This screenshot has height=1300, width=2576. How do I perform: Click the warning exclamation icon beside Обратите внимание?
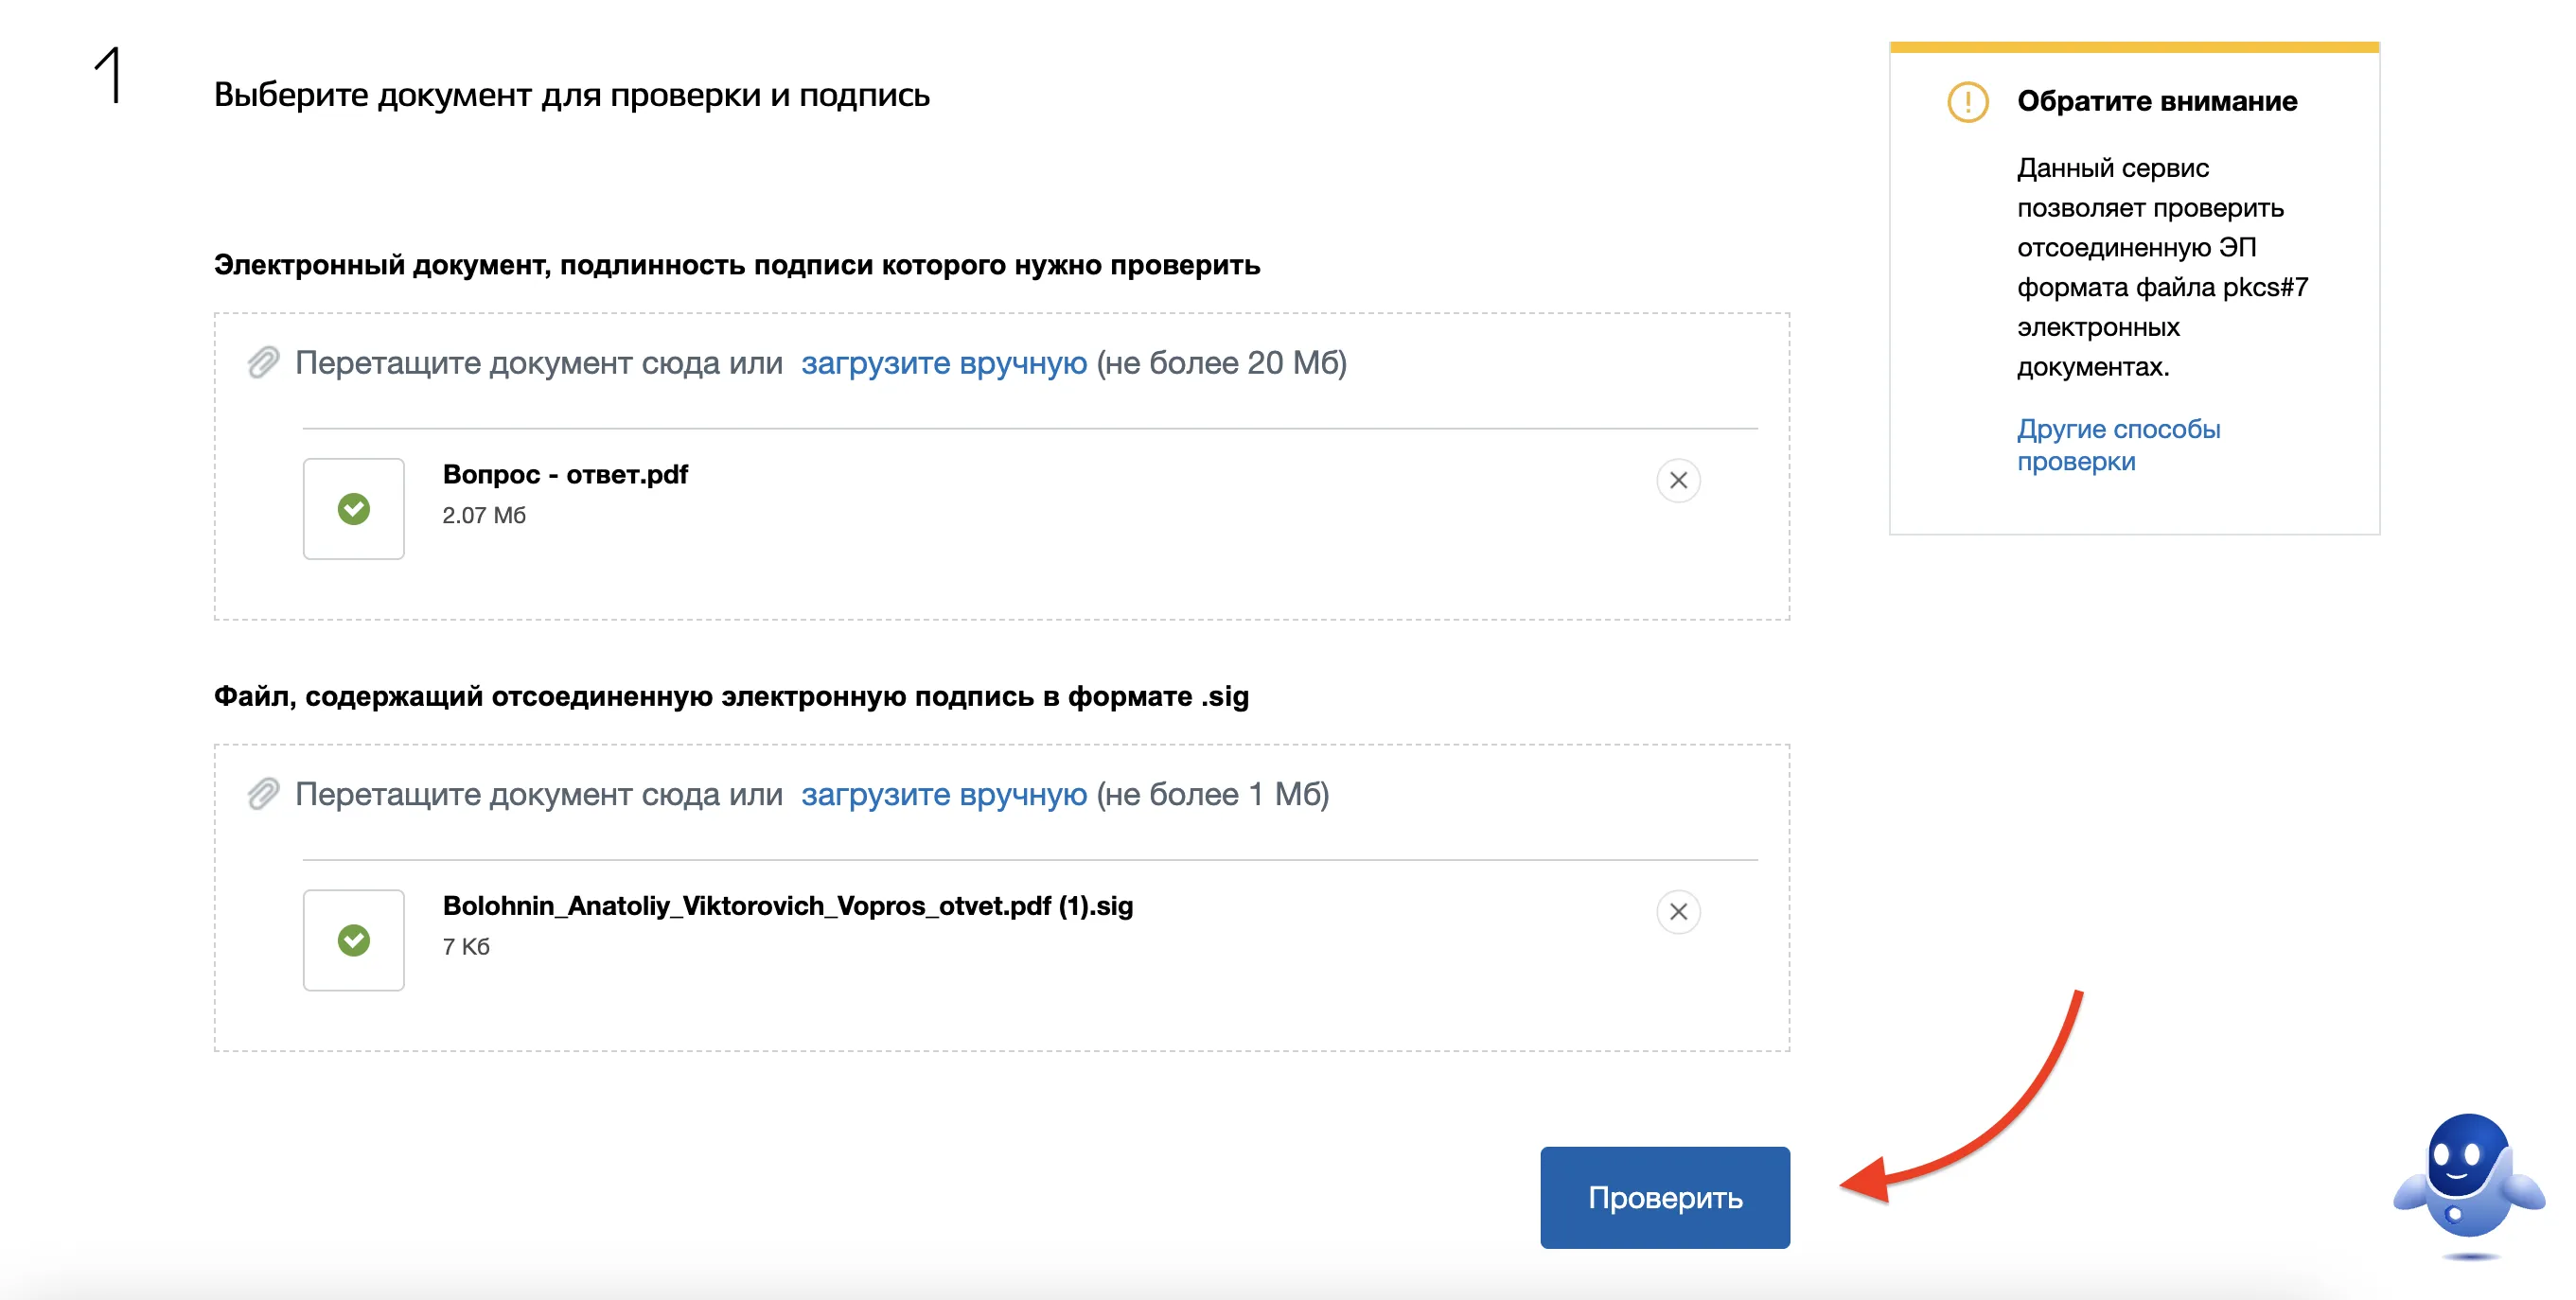pyautogui.click(x=1967, y=102)
